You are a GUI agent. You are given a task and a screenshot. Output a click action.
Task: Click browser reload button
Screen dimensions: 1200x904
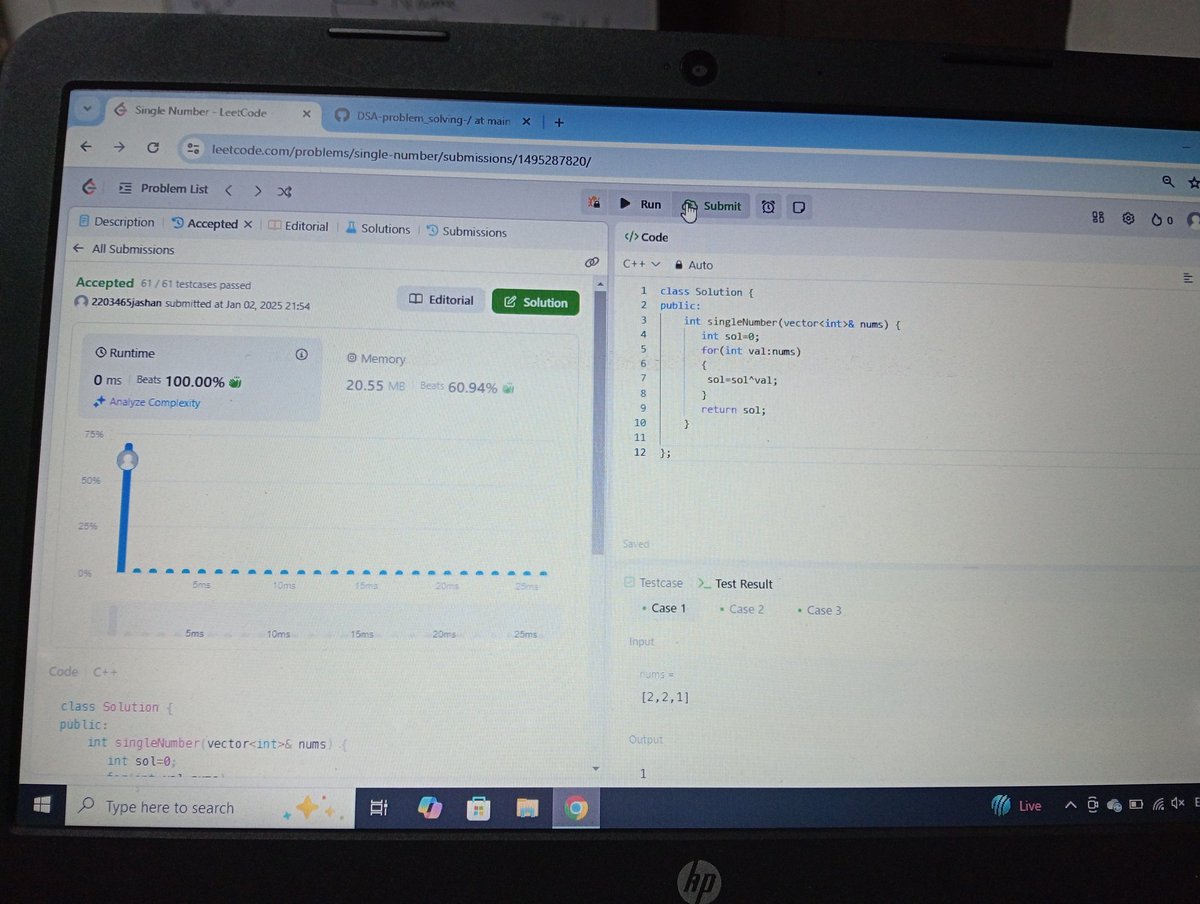152,147
